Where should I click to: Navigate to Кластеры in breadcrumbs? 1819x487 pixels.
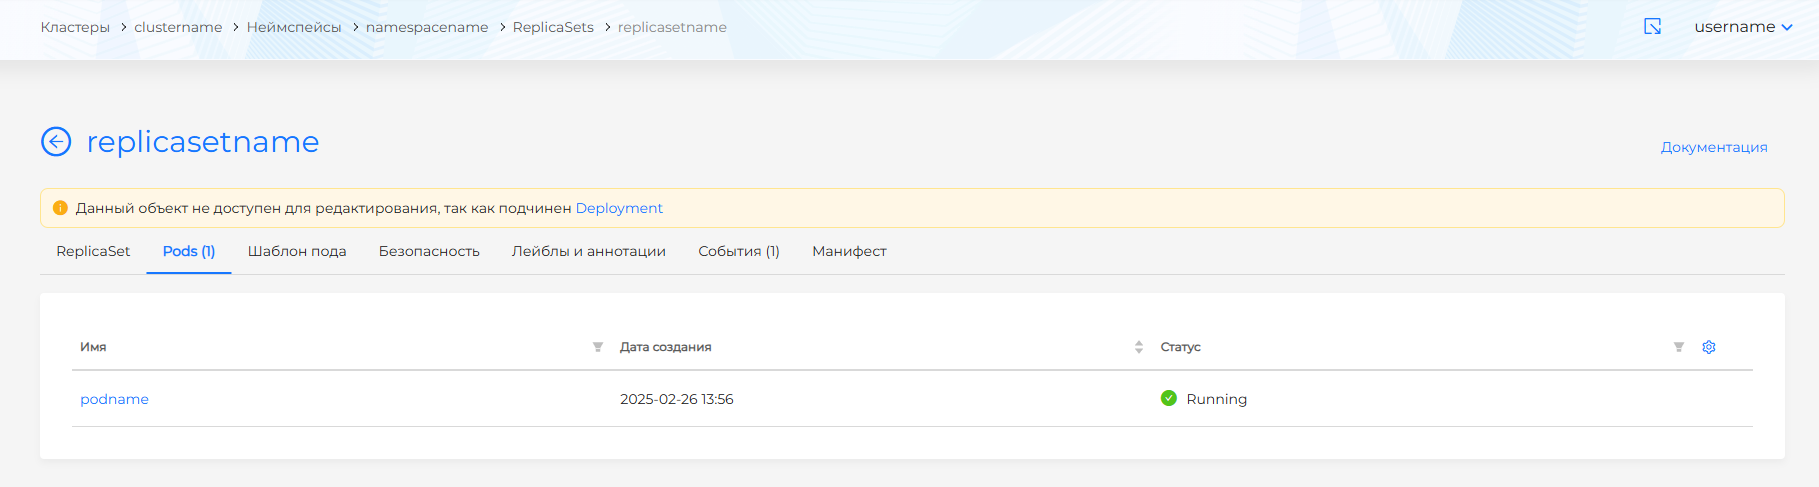pos(75,27)
